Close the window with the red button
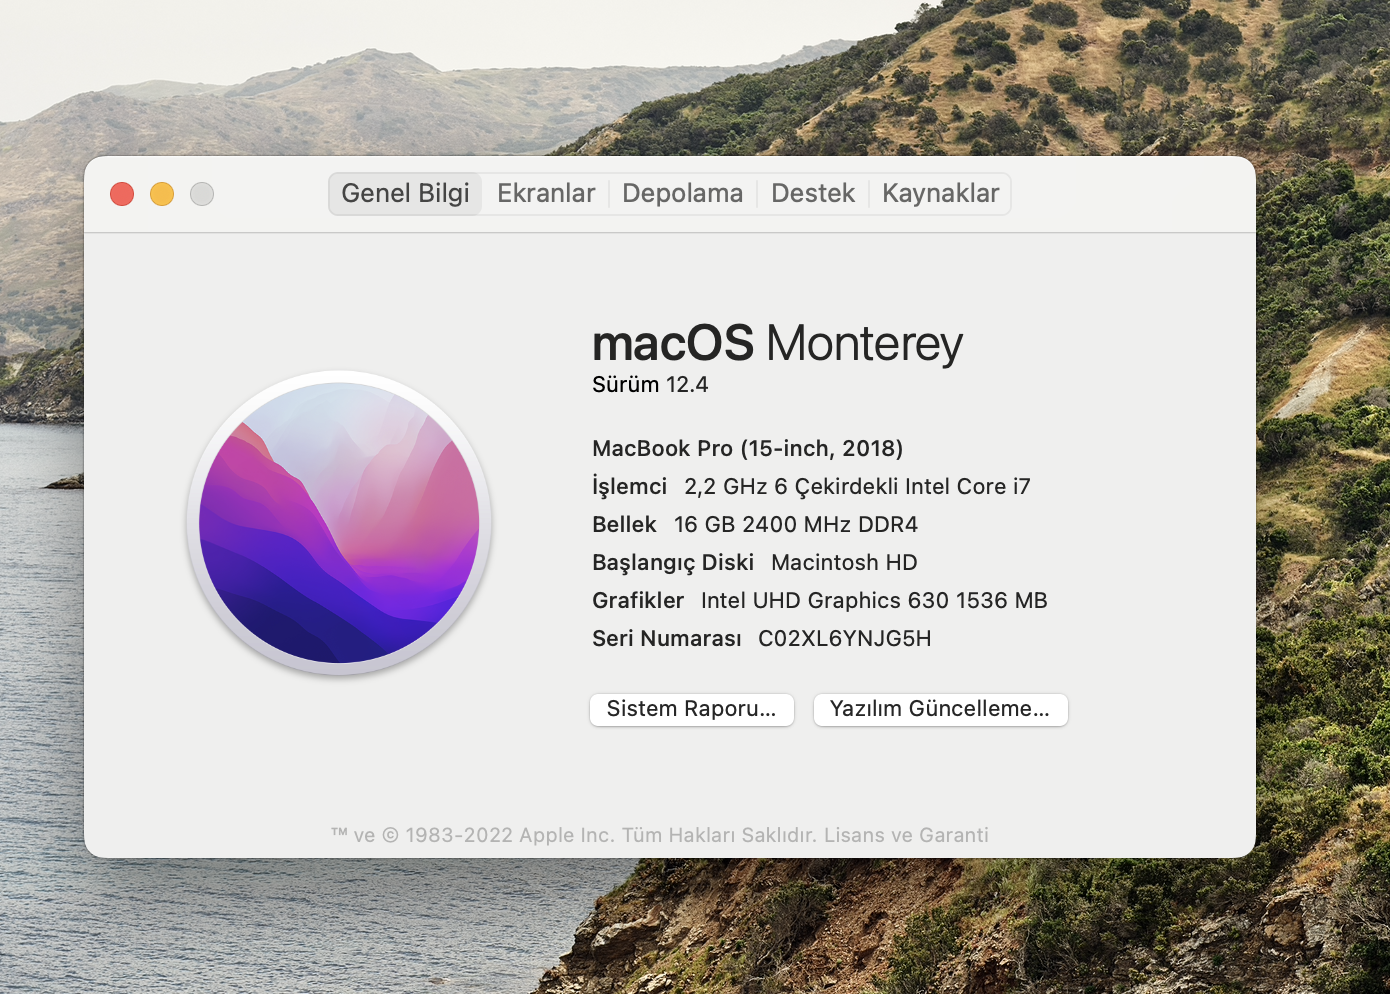The height and width of the screenshot is (994, 1390). [122, 194]
